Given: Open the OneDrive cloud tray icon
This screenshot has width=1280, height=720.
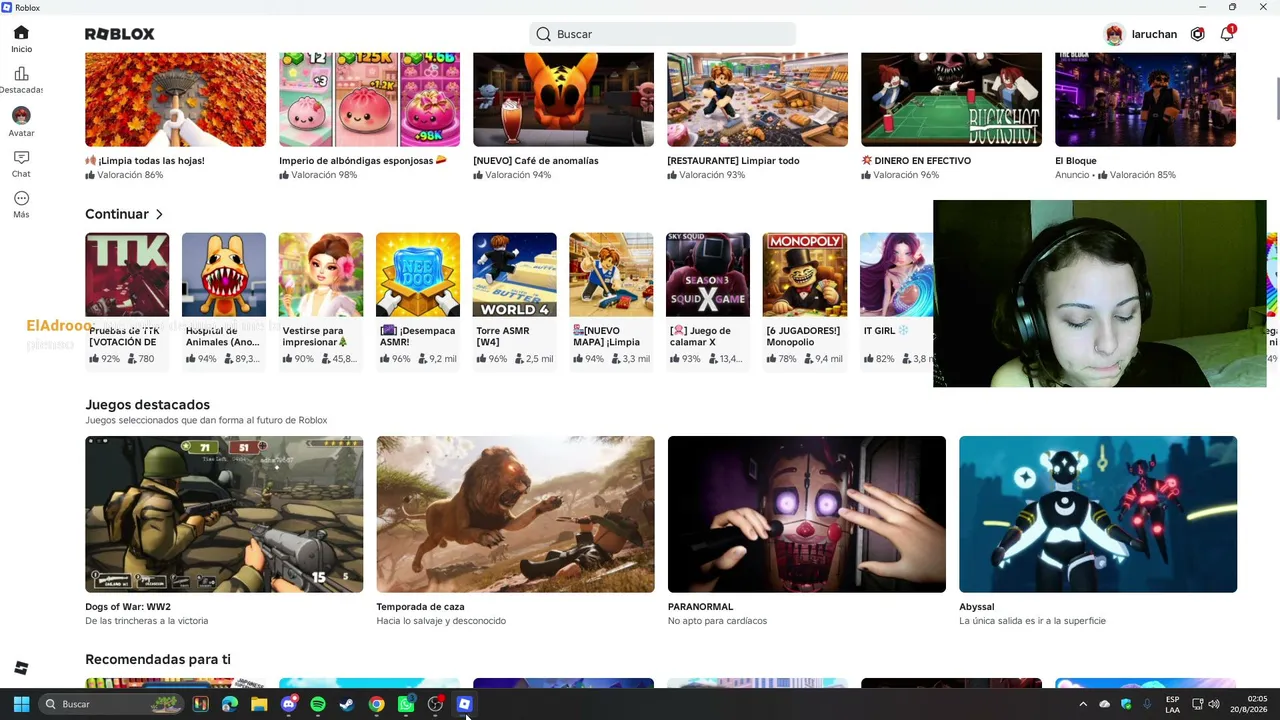Looking at the screenshot, I should [x=1105, y=704].
